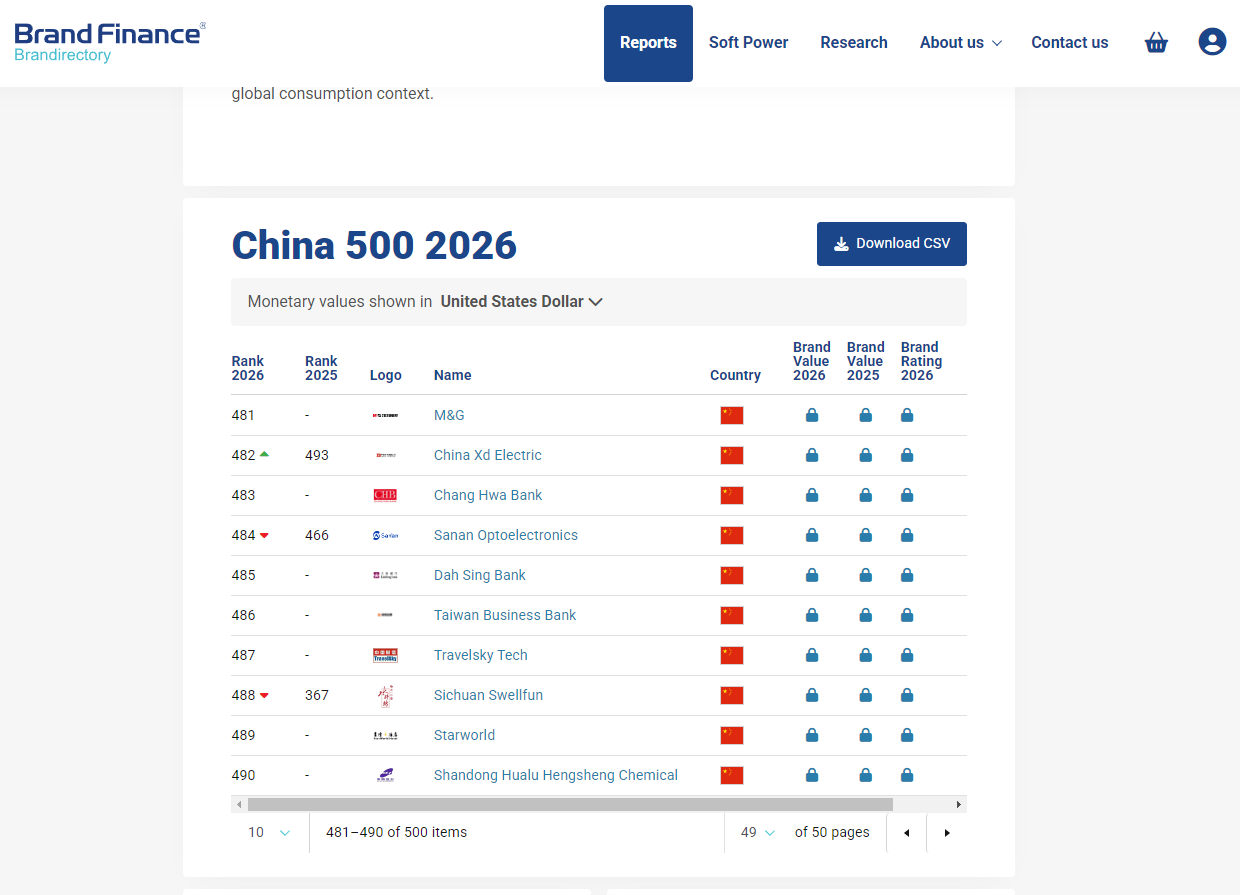Viewport: 1240px width, 895px height.
Task: Click Brand Value 2026 lock for Sanan Optoelectronics
Action: click(812, 535)
